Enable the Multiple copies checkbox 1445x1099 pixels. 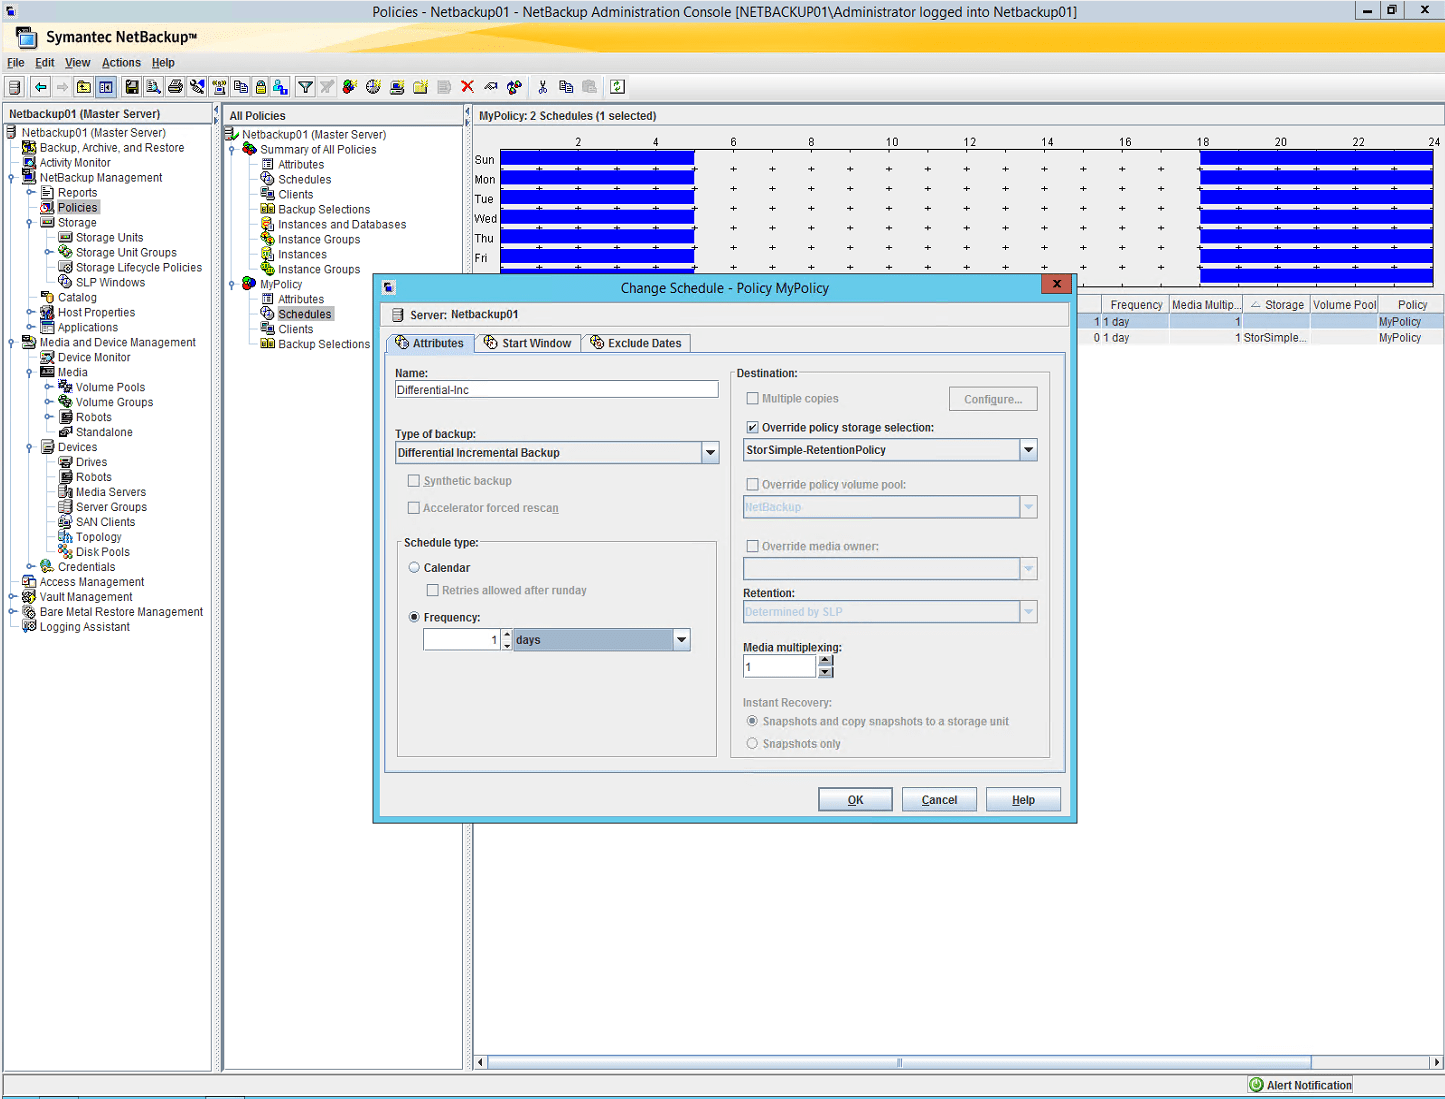point(752,398)
